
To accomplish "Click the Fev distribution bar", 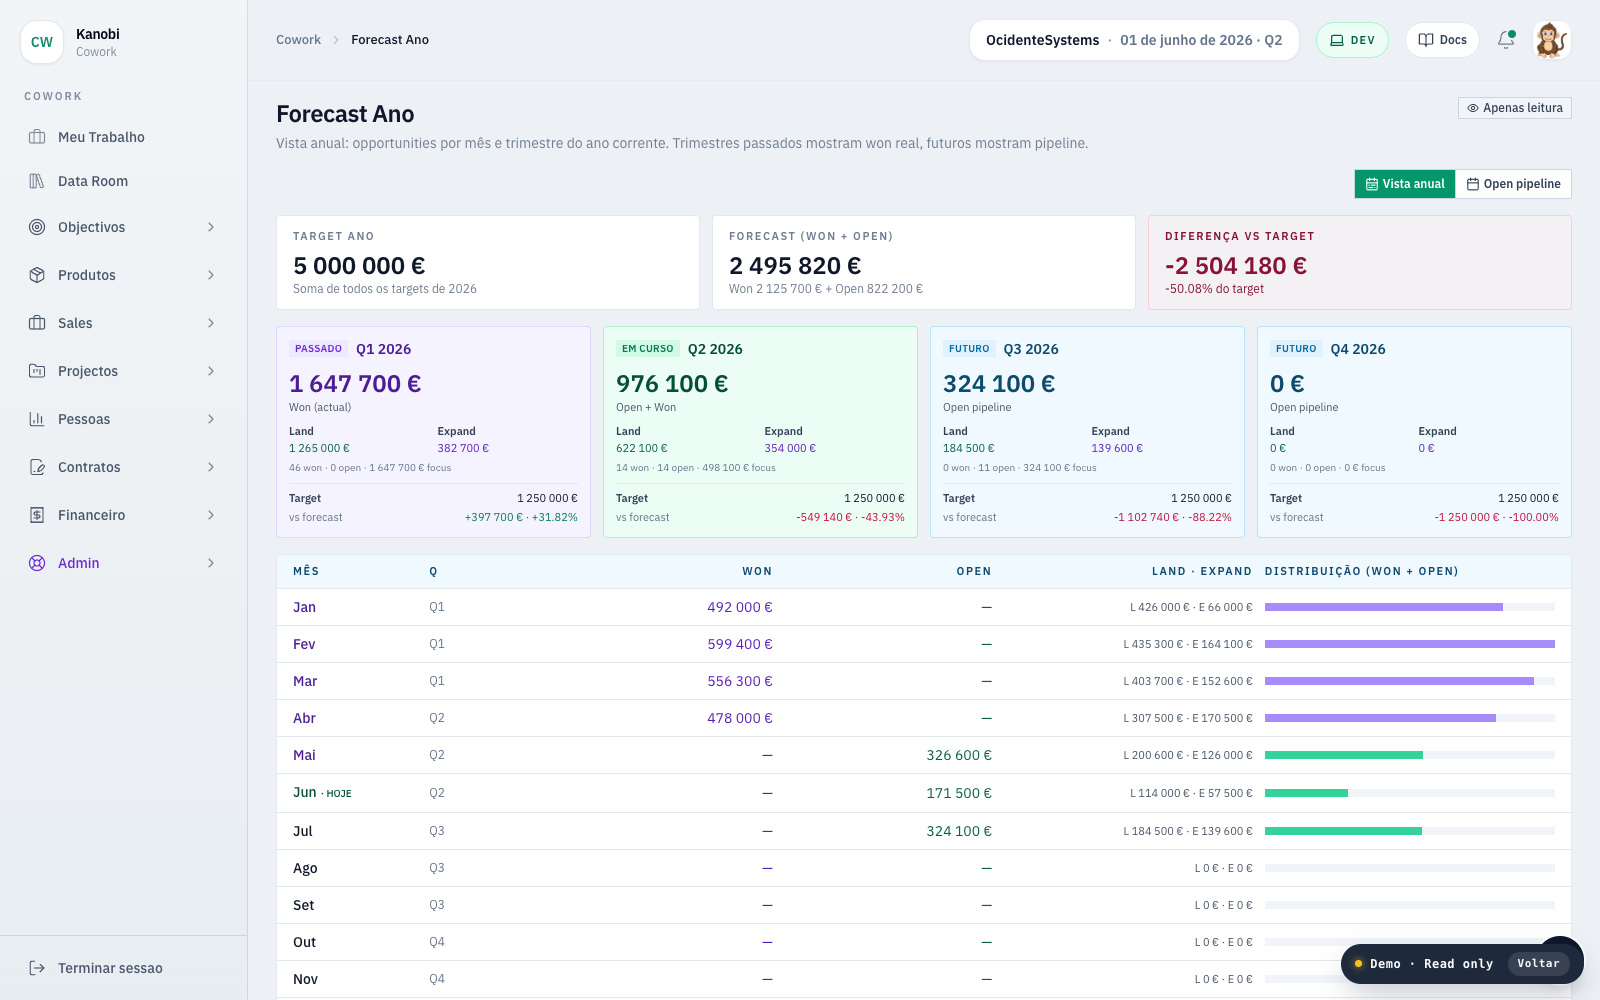I will point(1409,644).
